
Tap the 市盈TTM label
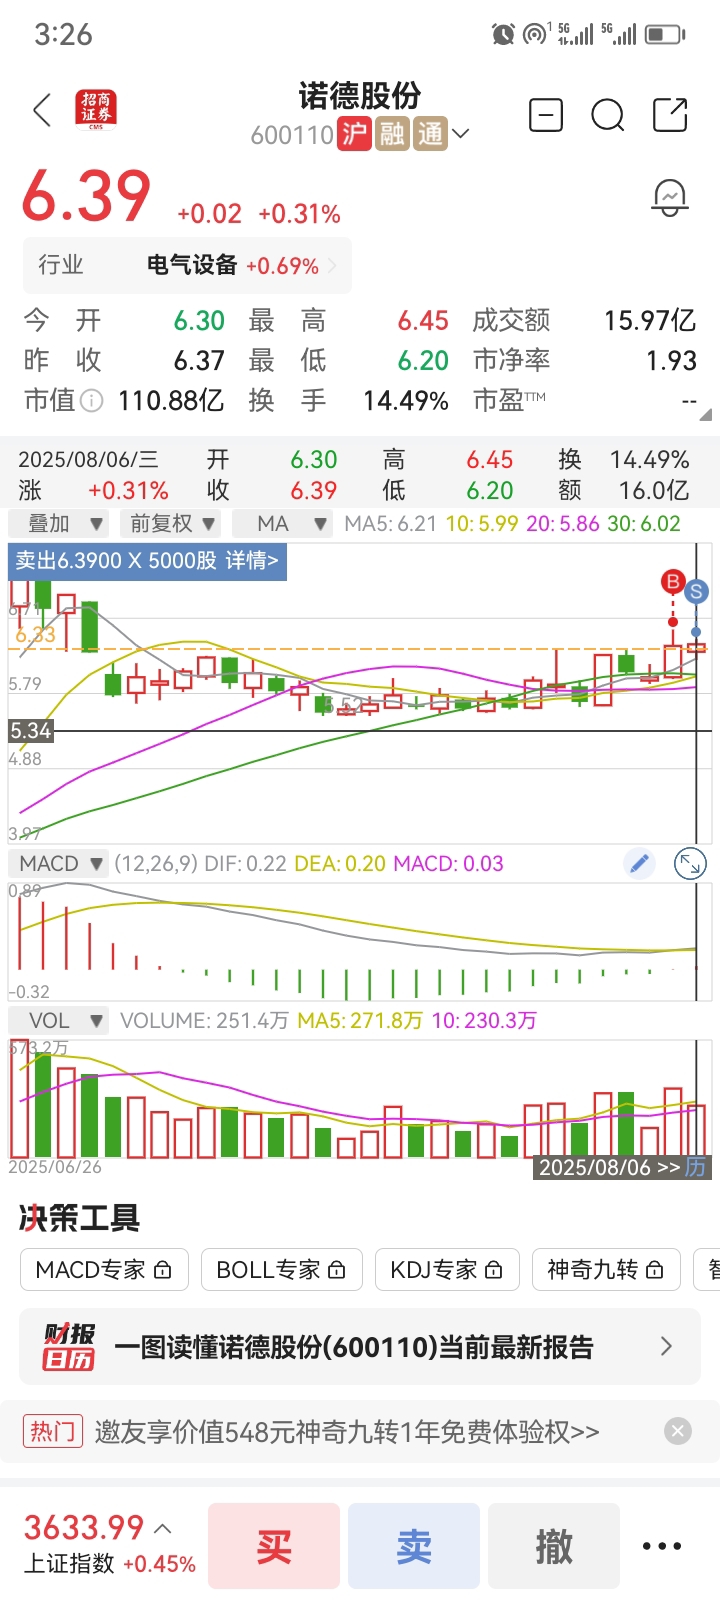click(510, 401)
